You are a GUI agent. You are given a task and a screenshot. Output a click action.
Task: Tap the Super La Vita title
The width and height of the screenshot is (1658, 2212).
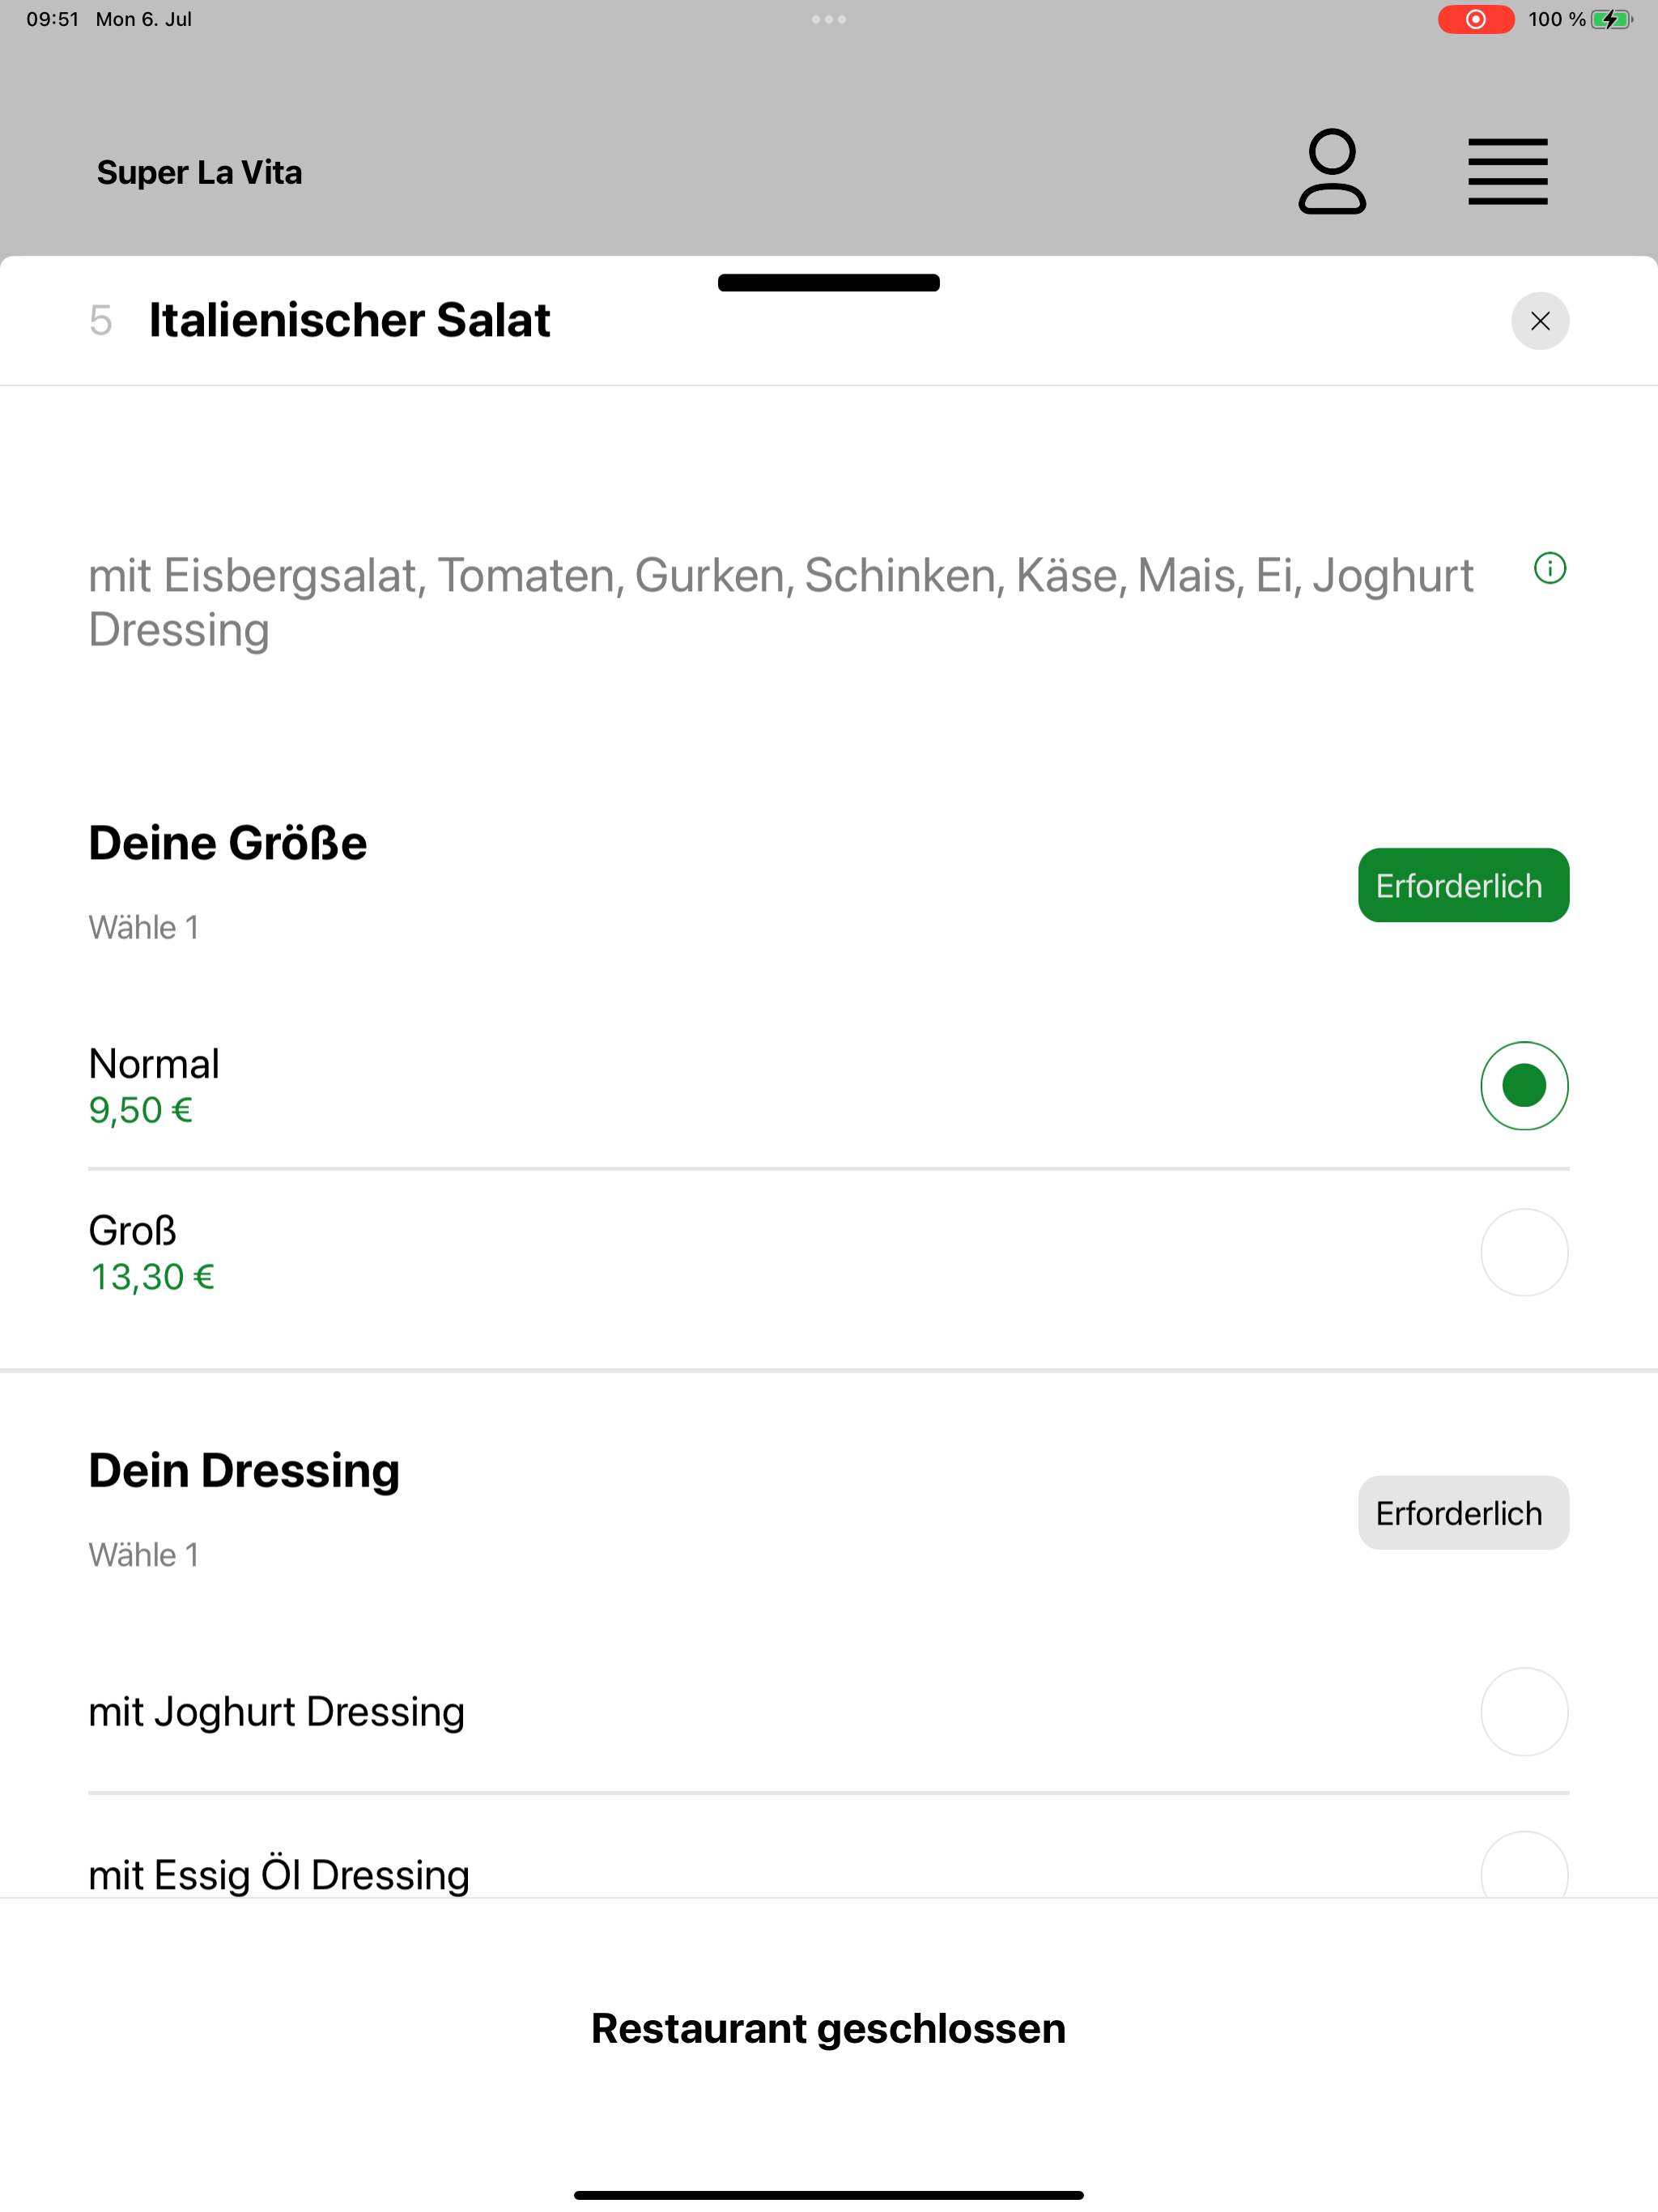tap(199, 172)
